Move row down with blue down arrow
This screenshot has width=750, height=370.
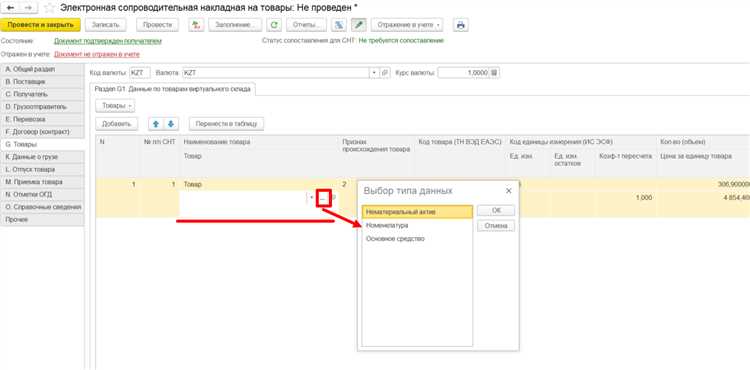pos(171,124)
